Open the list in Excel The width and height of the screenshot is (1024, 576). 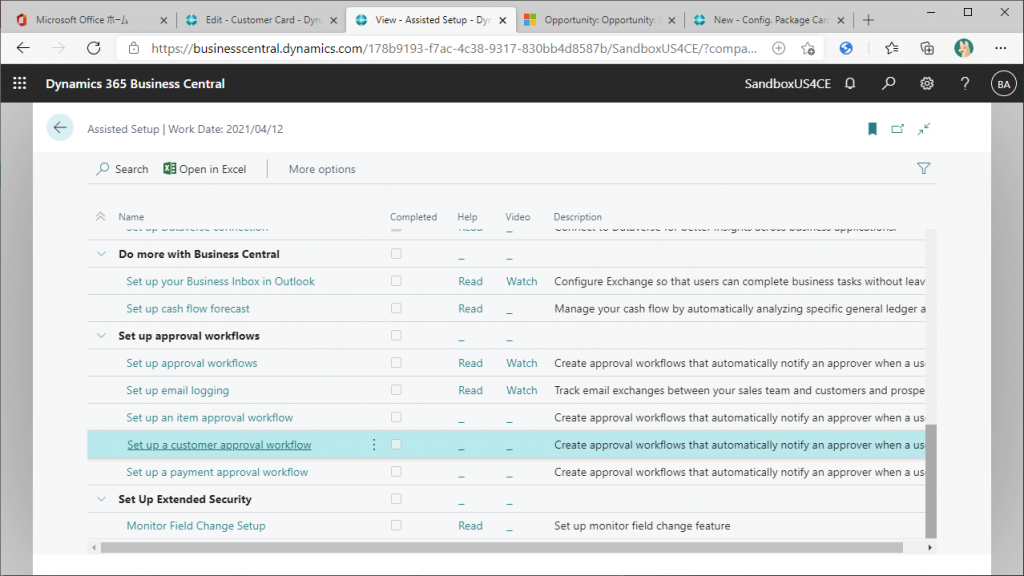pos(204,168)
